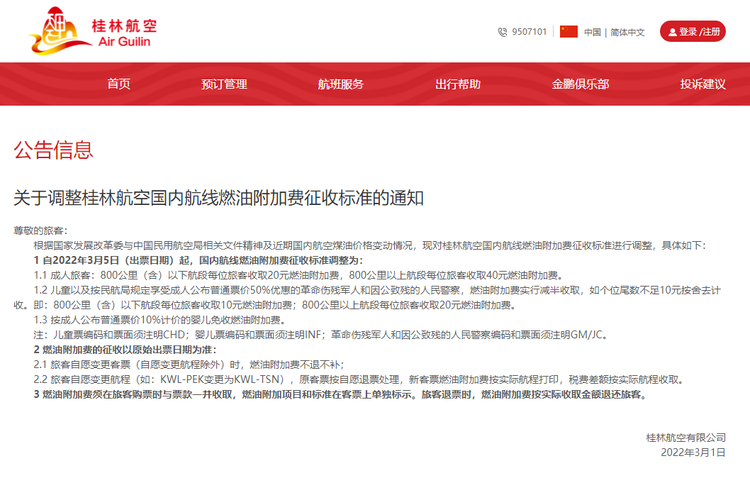This screenshot has width=750, height=478.
Task: Click the bold line 1 自2022年3月5日
Action: pyautogui.click(x=198, y=260)
